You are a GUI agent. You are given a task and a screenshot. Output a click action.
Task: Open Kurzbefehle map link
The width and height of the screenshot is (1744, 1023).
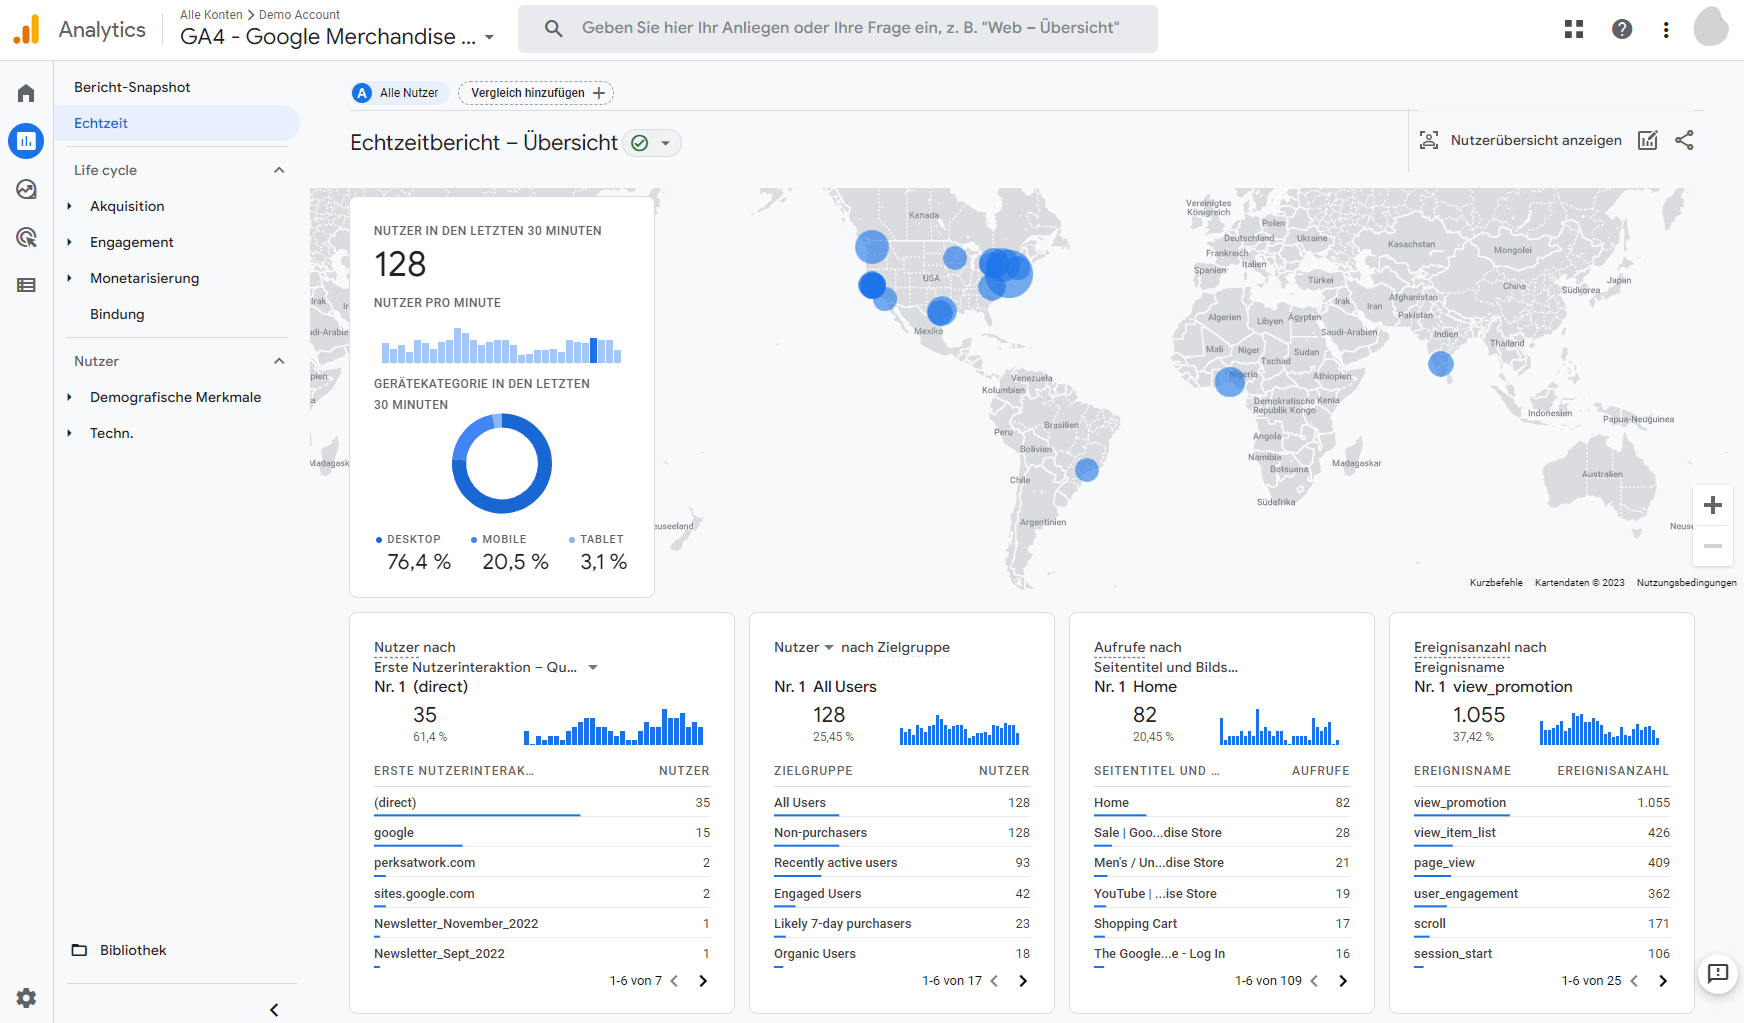click(1496, 582)
